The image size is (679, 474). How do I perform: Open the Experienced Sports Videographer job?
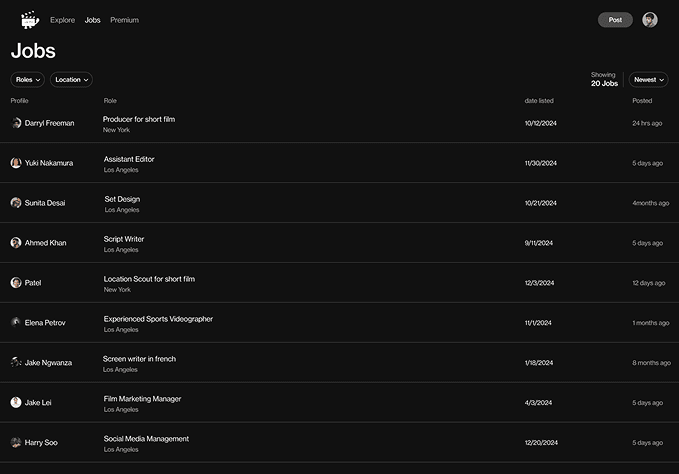158,319
